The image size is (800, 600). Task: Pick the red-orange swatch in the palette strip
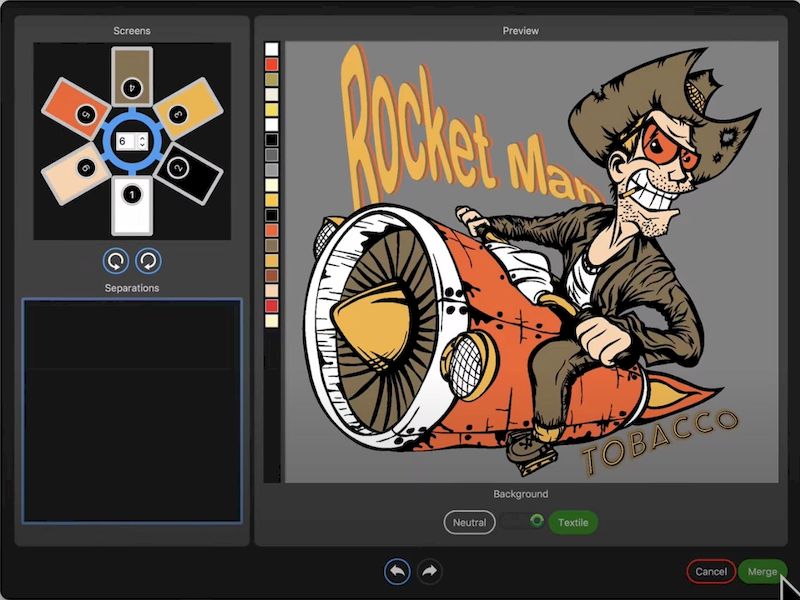pyautogui.click(x=271, y=64)
